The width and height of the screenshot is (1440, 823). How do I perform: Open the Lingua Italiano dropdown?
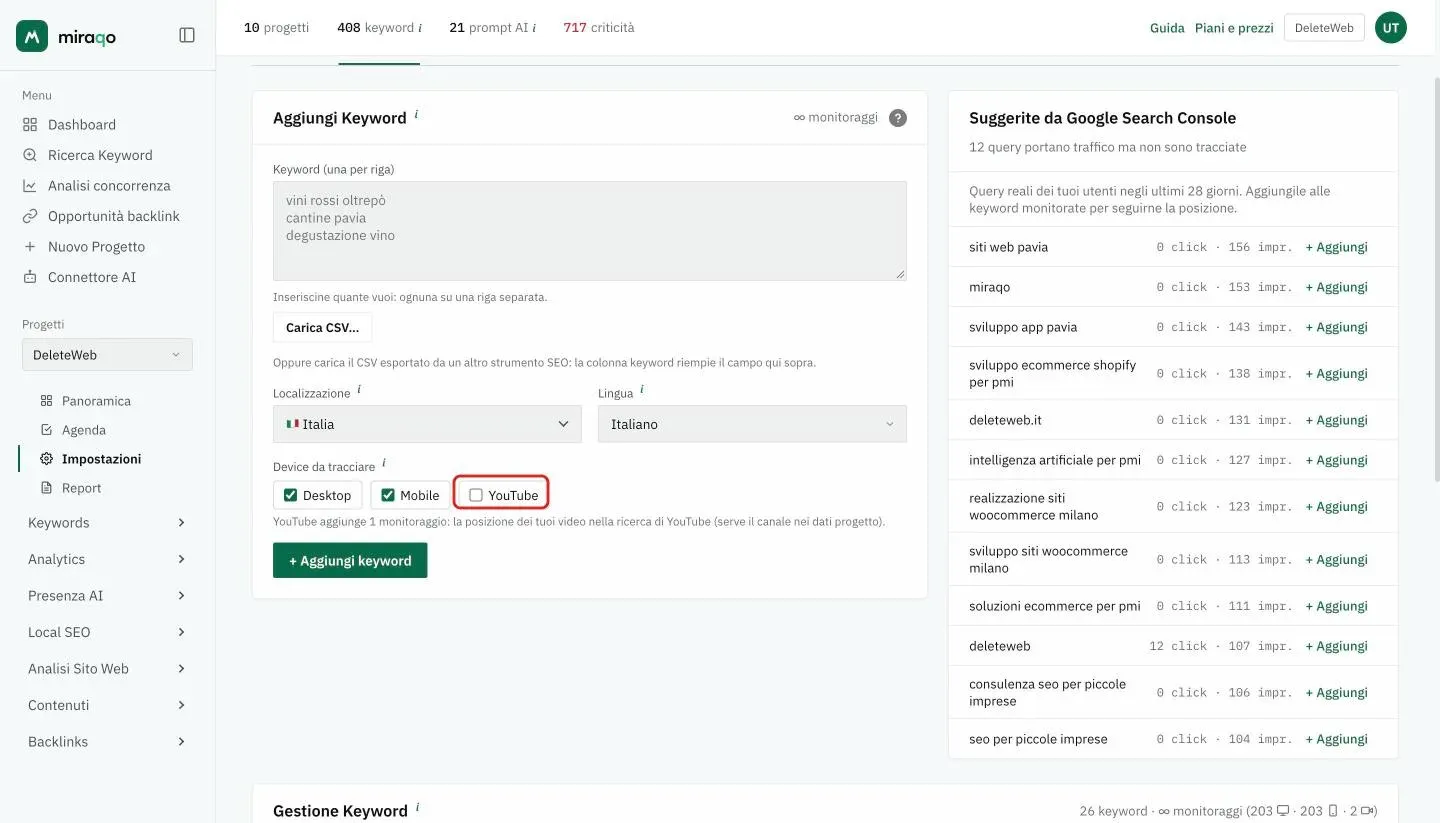(752, 424)
